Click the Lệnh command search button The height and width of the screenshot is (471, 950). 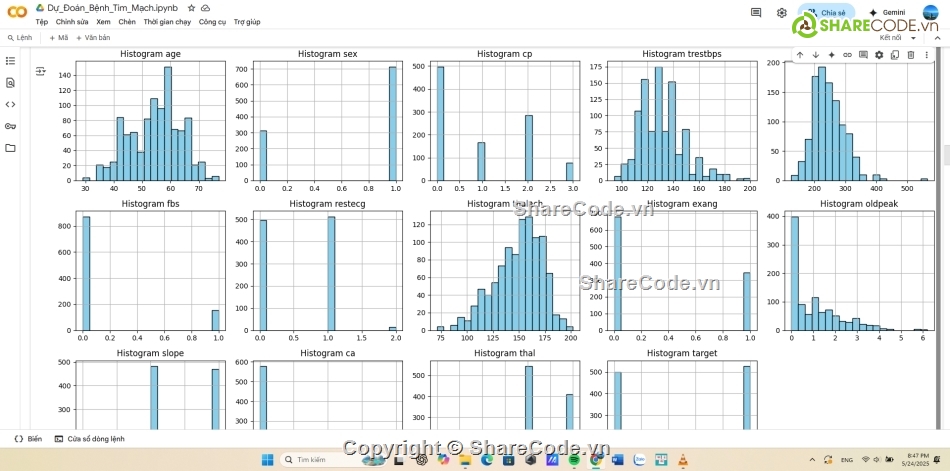(x=19, y=38)
